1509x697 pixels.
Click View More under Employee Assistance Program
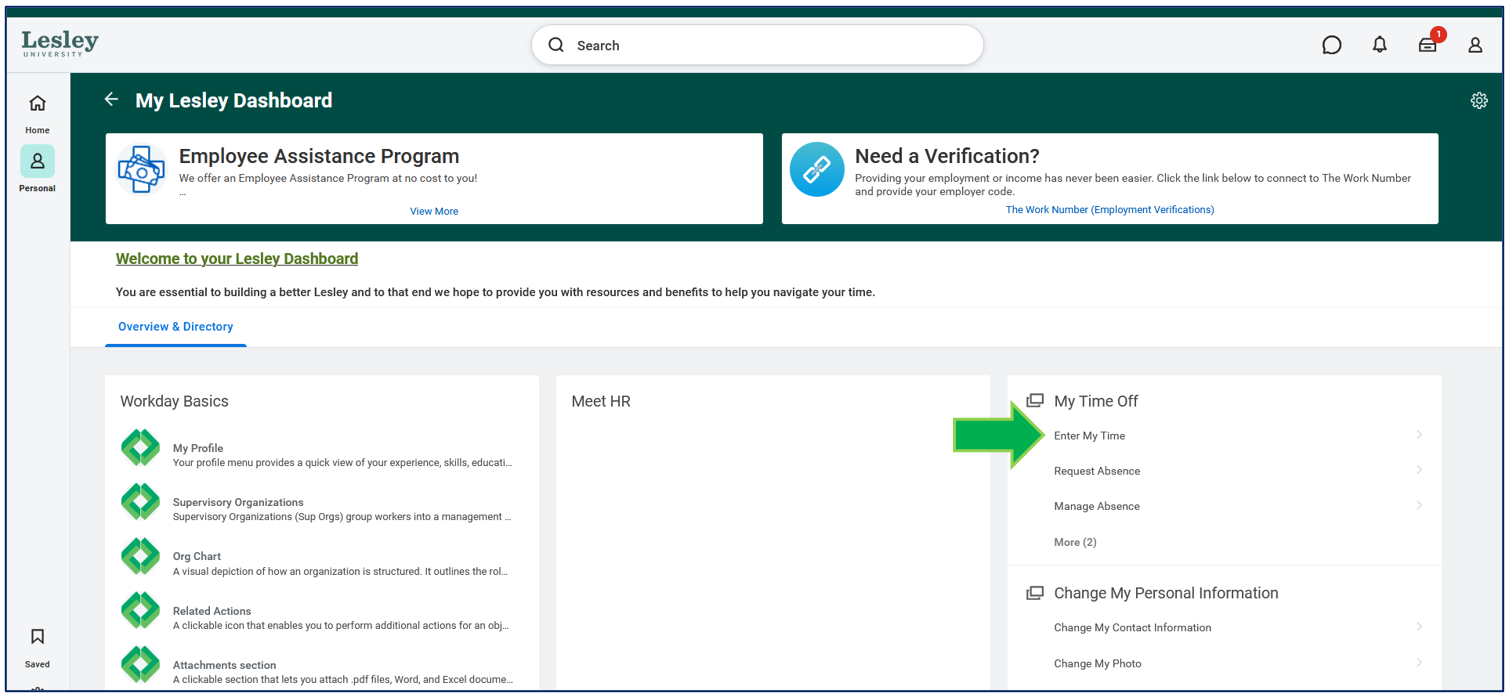(434, 211)
